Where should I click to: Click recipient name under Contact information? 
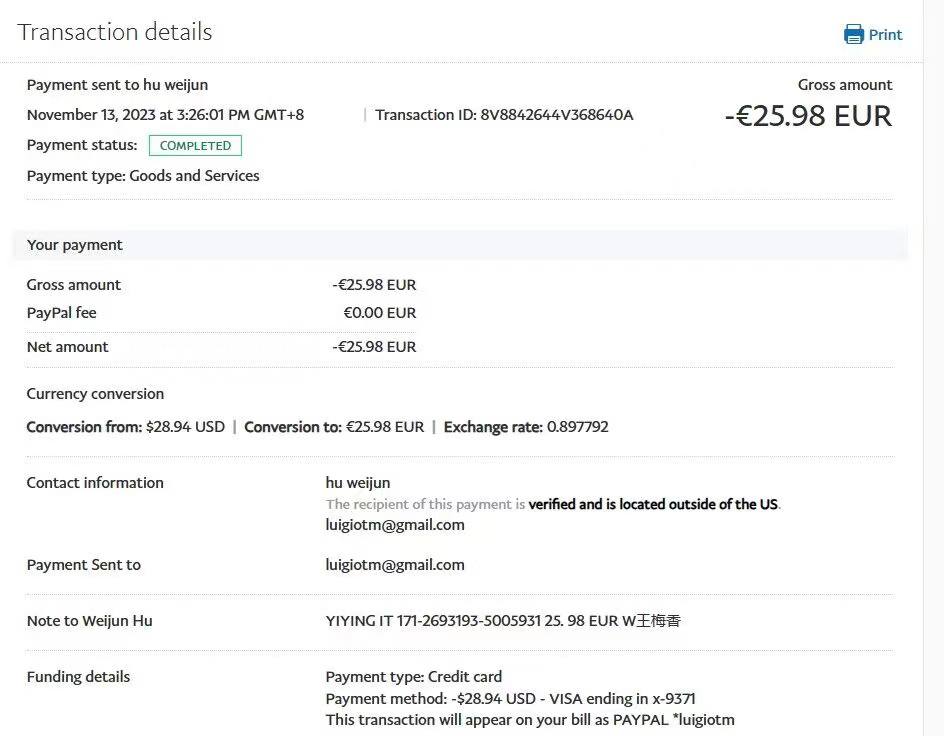[358, 483]
